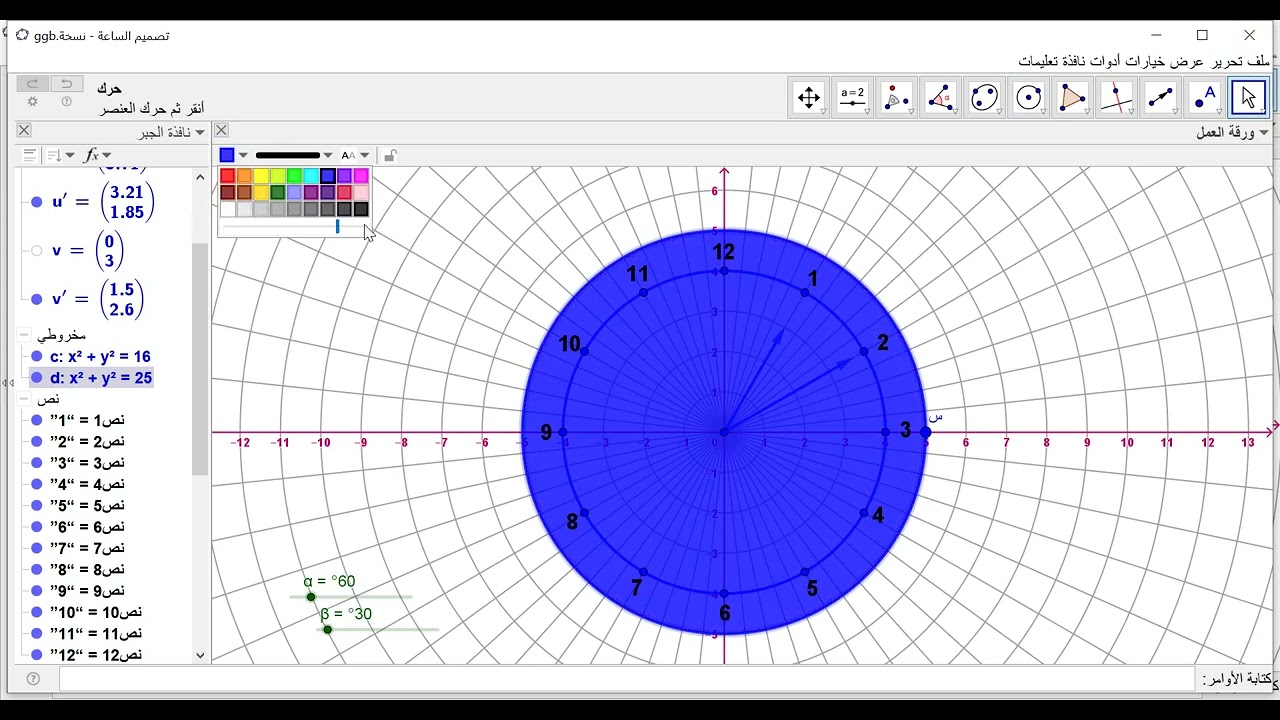Viewport: 1280px width, 720px height.
Task: Pick the yellow swatch in top row
Action: pyautogui.click(x=261, y=176)
